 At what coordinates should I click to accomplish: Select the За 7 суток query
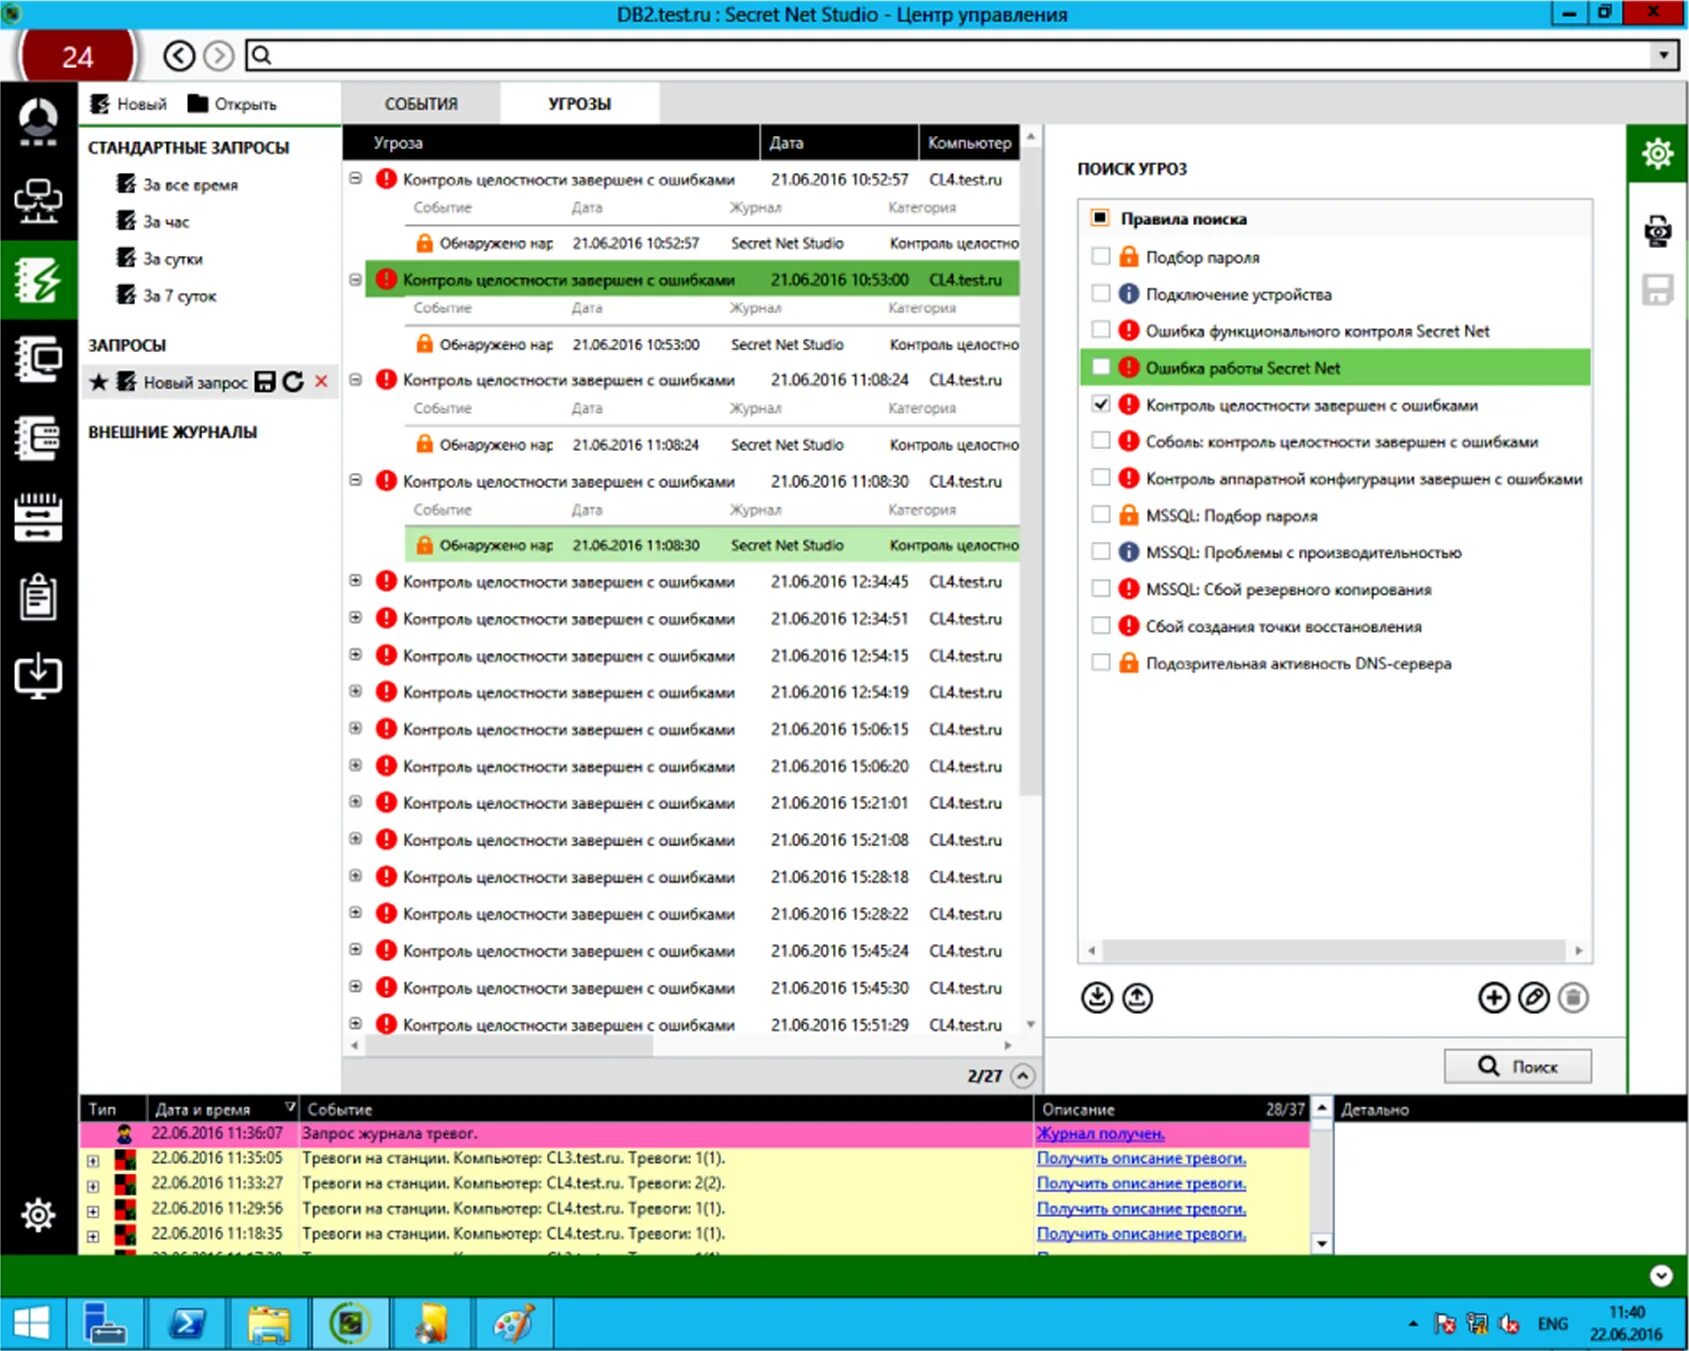[167, 295]
